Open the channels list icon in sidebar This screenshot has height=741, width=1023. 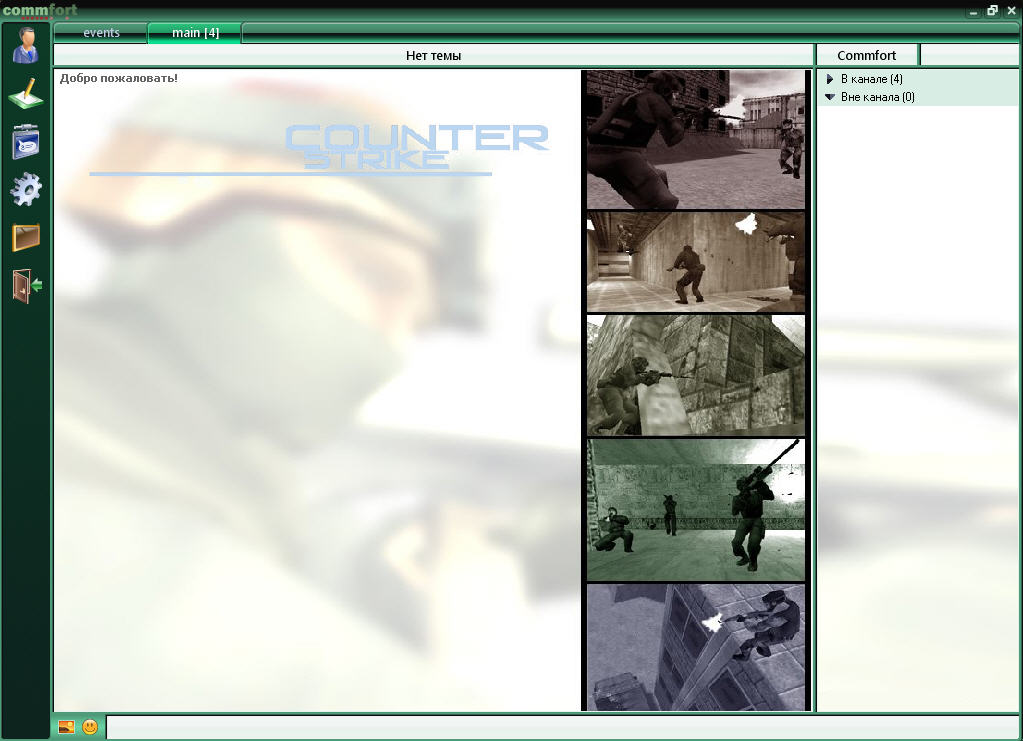coord(26,142)
